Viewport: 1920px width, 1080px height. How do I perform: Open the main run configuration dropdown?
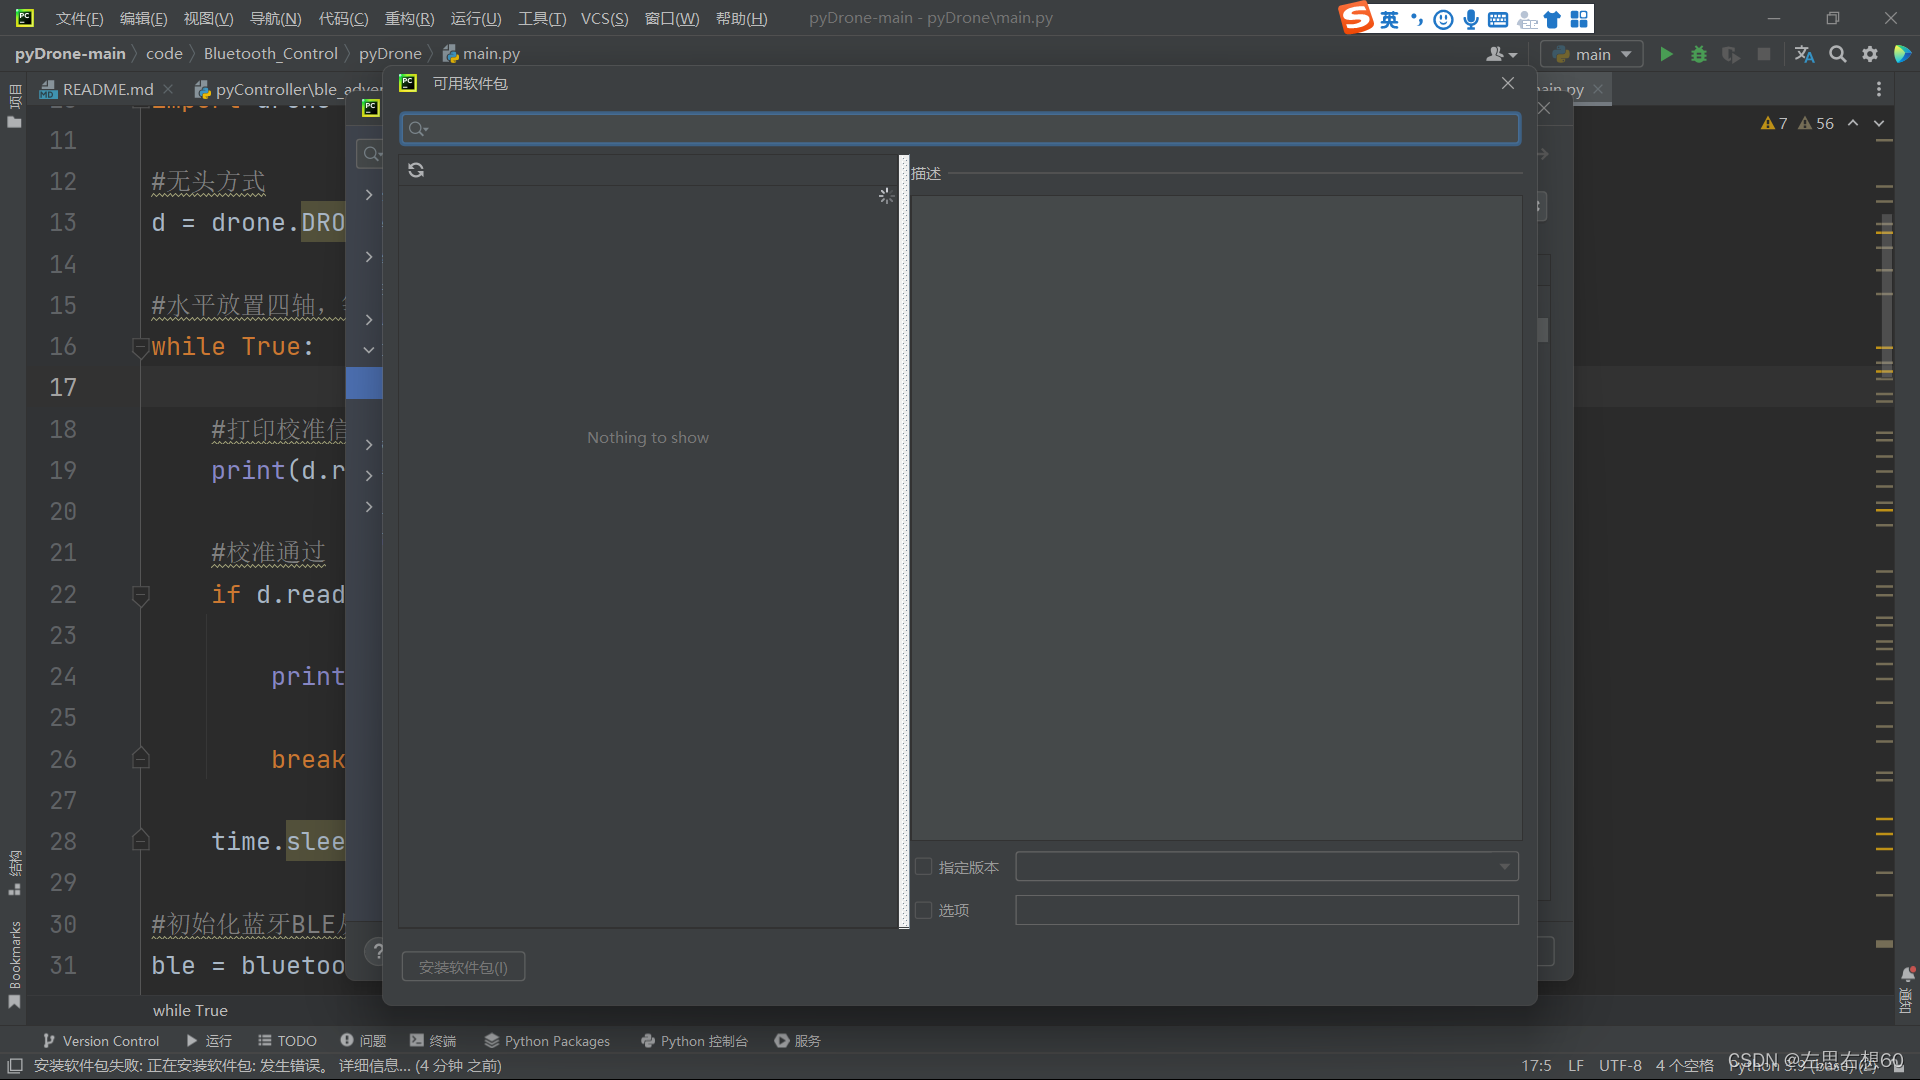(x=1592, y=54)
